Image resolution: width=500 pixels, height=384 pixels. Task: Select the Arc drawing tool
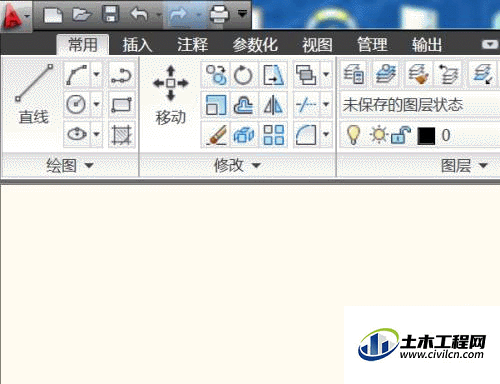[77, 75]
